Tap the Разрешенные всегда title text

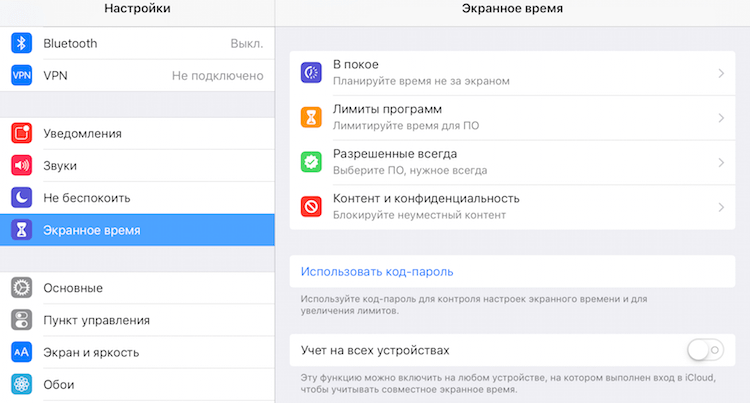[x=395, y=154]
